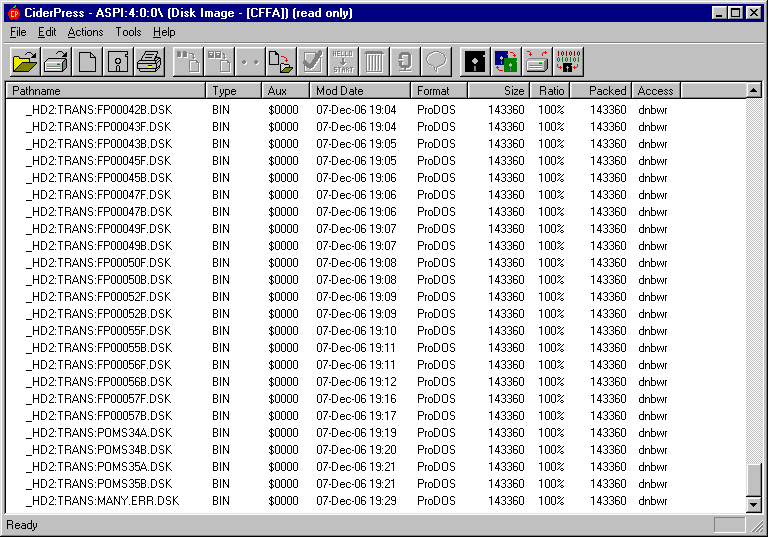This screenshot has height=537, width=768.
Task: Sort by the Type column header
Action: coord(233,91)
